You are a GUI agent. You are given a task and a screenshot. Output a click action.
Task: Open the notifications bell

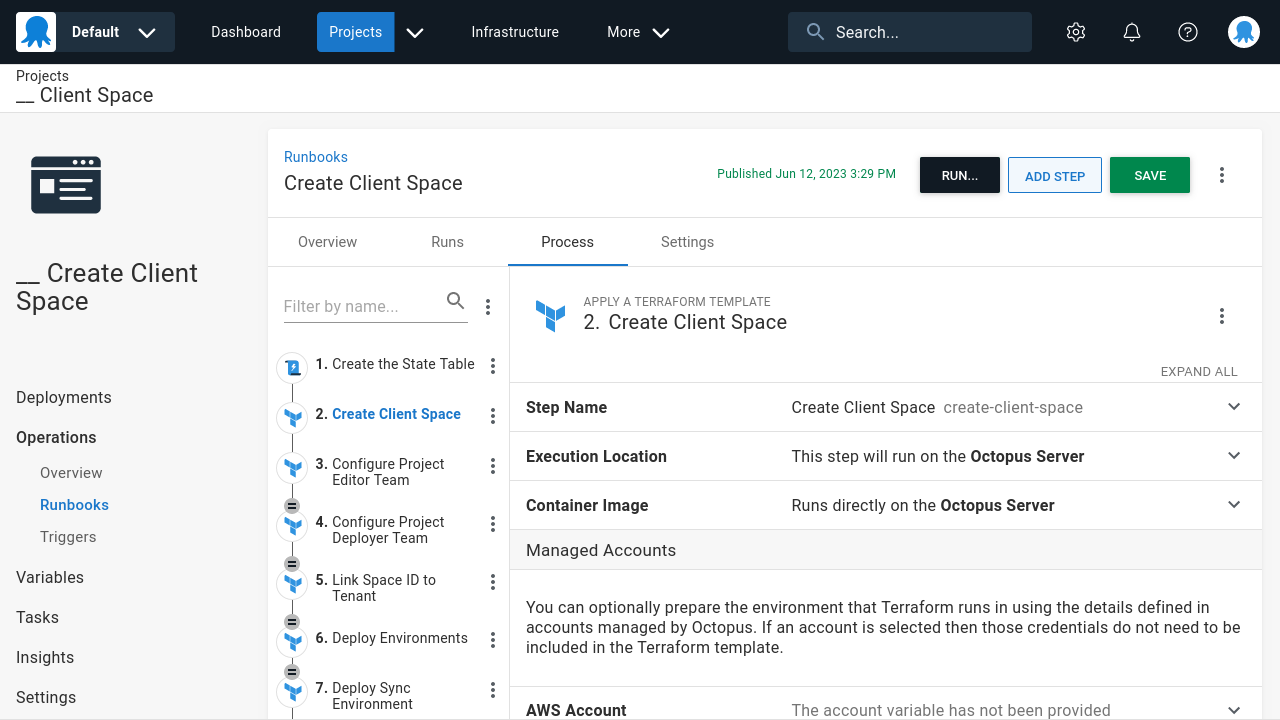(x=1131, y=31)
